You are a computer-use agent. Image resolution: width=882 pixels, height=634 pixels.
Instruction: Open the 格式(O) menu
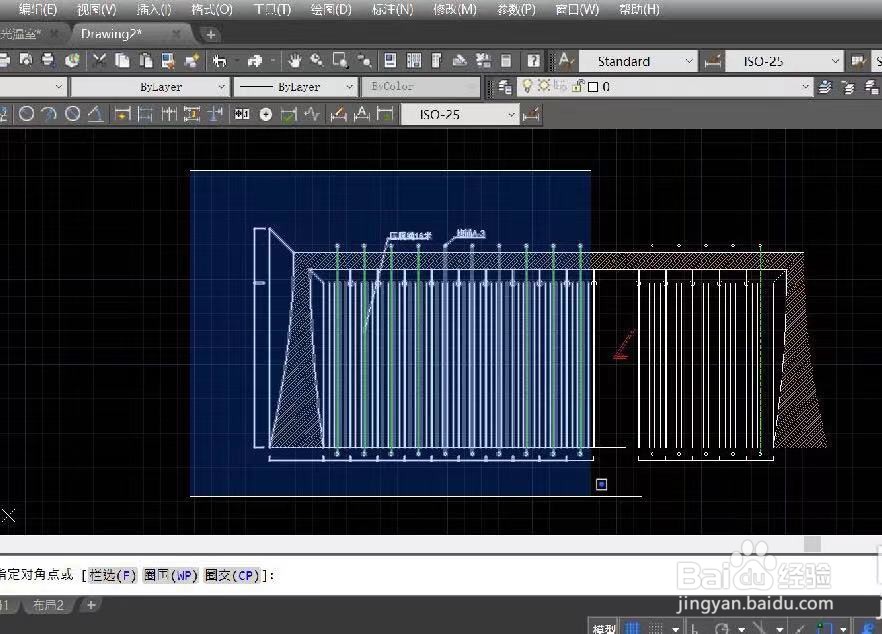[212, 9]
